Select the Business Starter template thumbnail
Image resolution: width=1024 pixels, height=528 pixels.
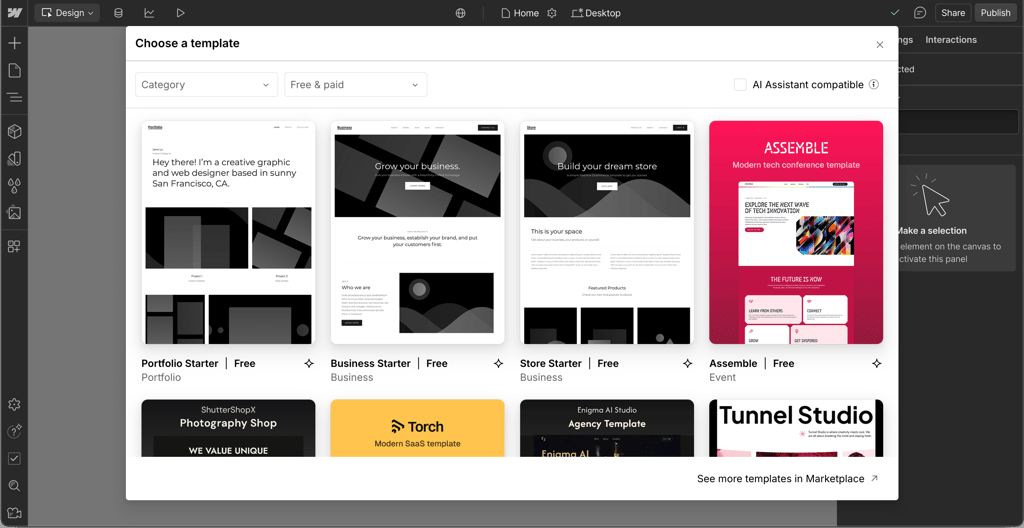pos(418,232)
